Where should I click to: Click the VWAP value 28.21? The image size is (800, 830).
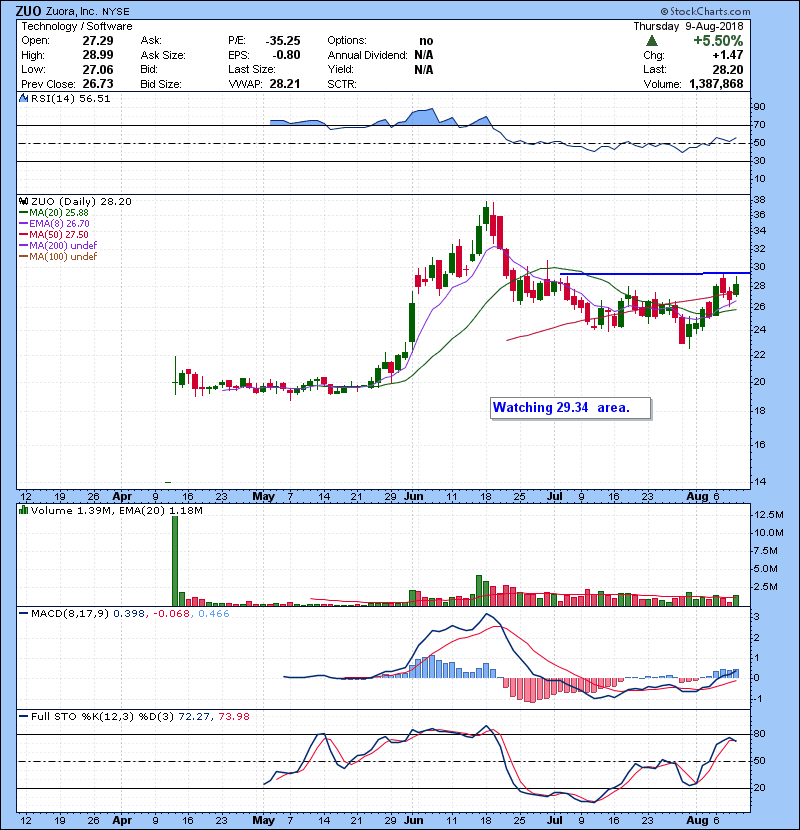click(x=285, y=84)
